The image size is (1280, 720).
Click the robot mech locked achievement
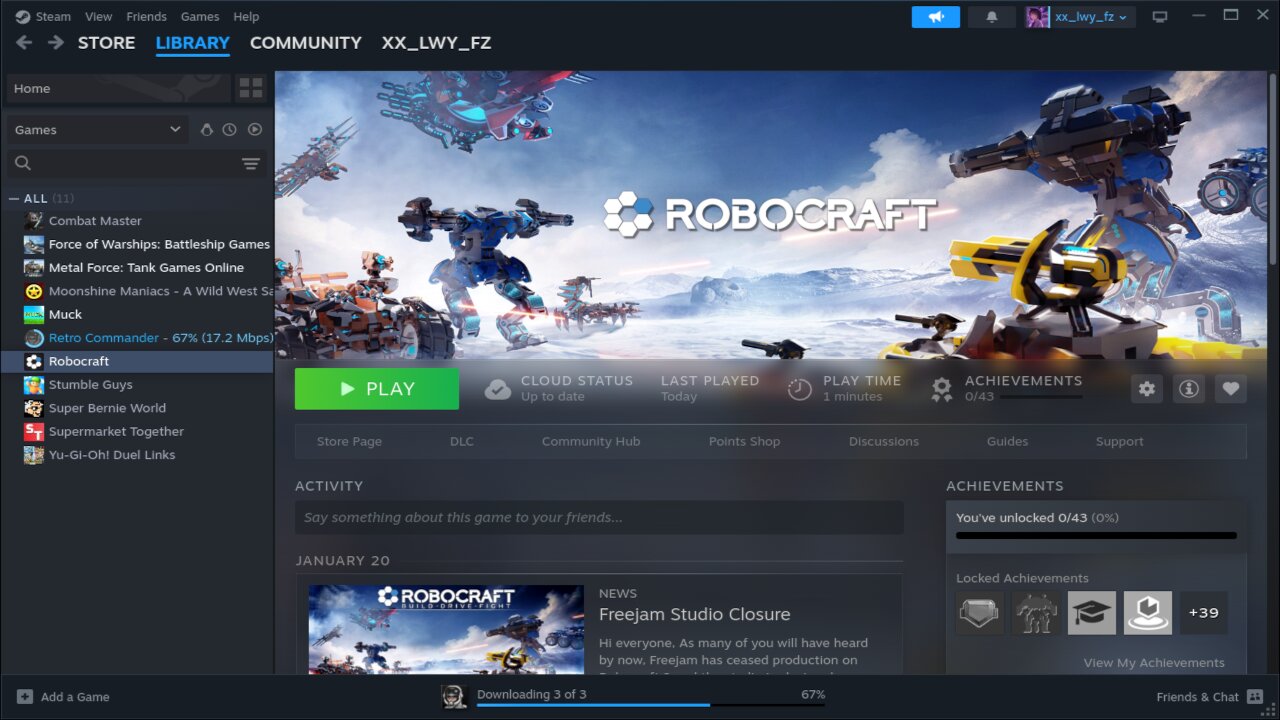point(1036,613)
